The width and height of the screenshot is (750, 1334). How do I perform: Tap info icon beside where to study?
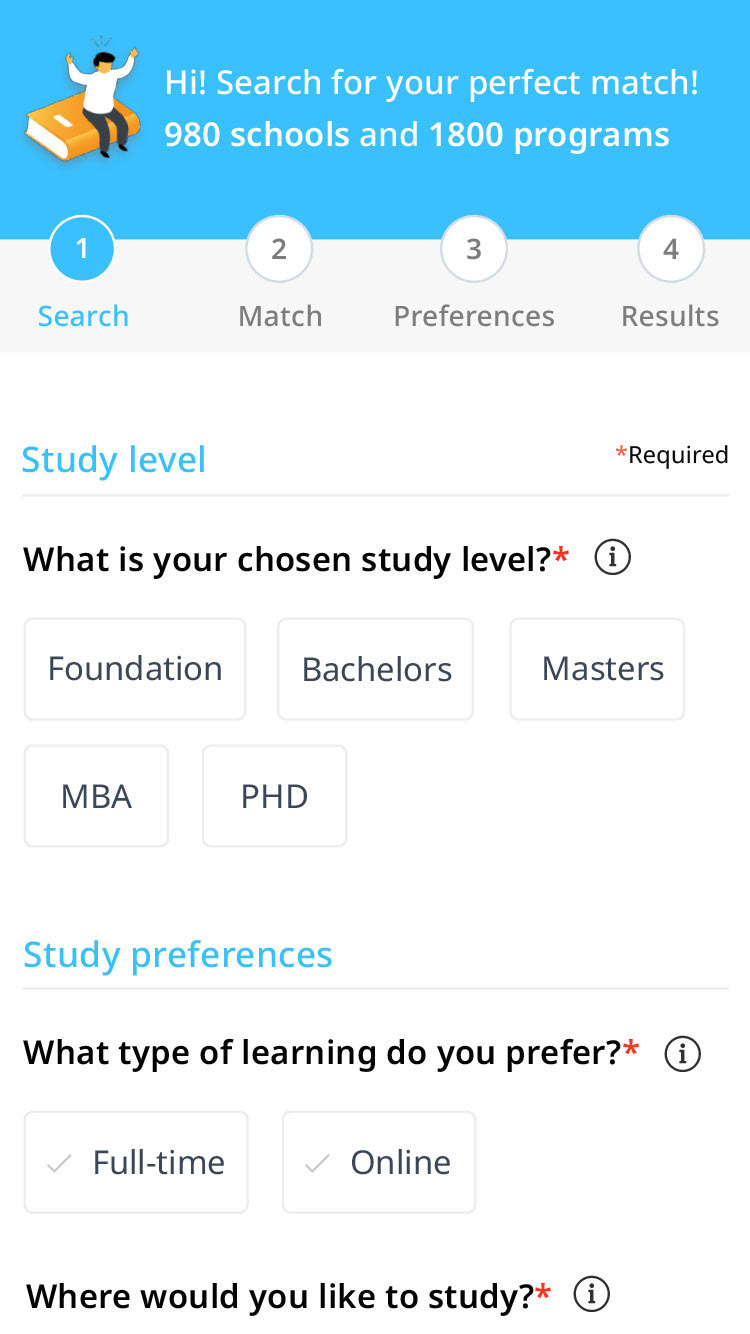pyautogui.click(x=592, y=1295)
